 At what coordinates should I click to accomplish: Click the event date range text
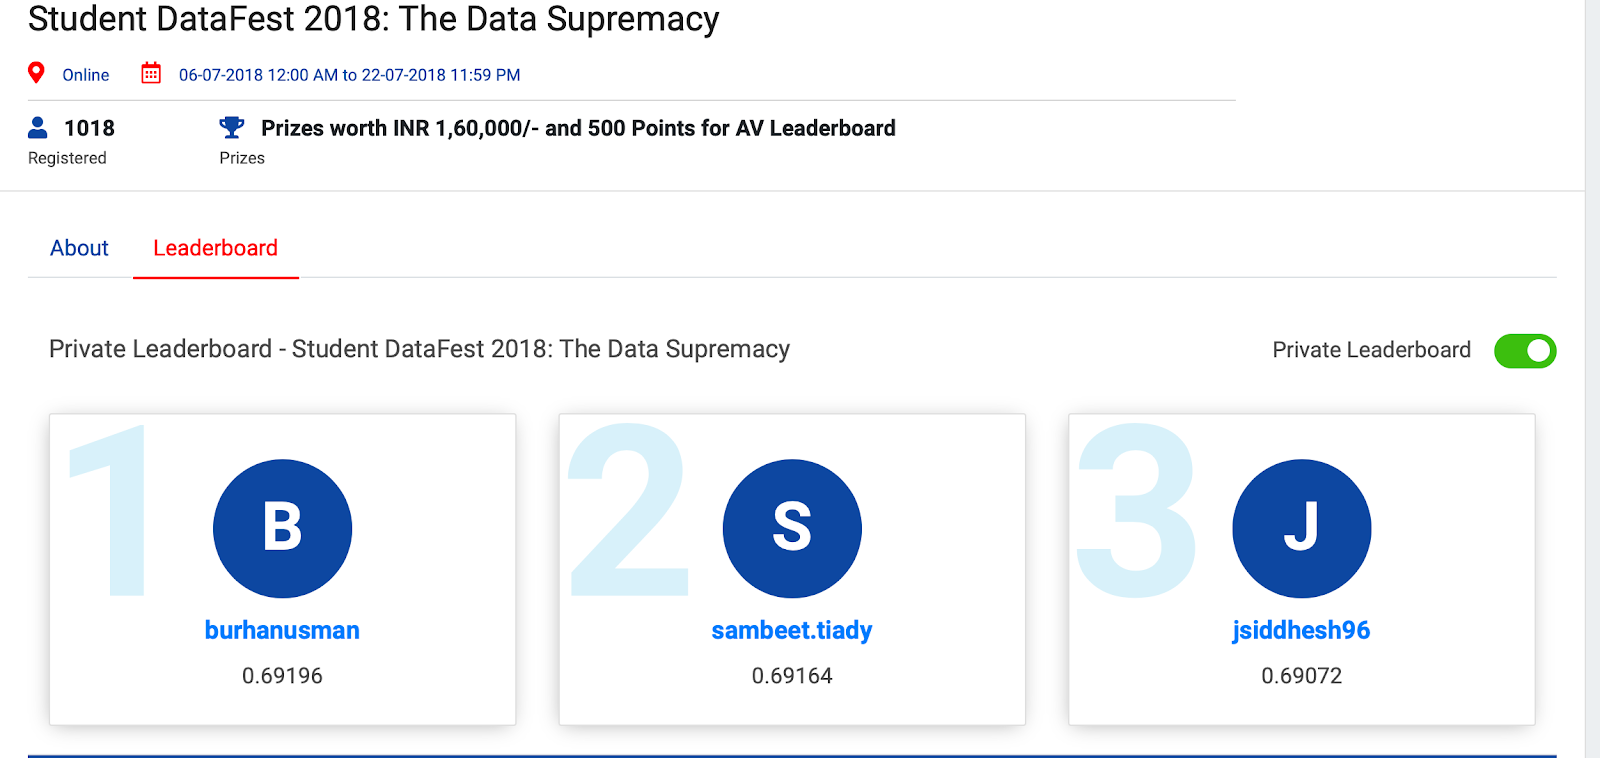click(x=348, y=74)
